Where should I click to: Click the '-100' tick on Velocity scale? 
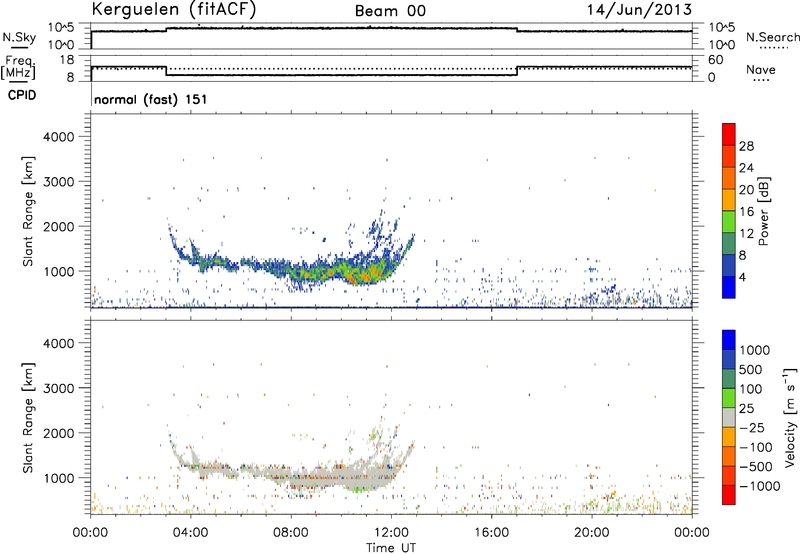[x=756, y=447]
